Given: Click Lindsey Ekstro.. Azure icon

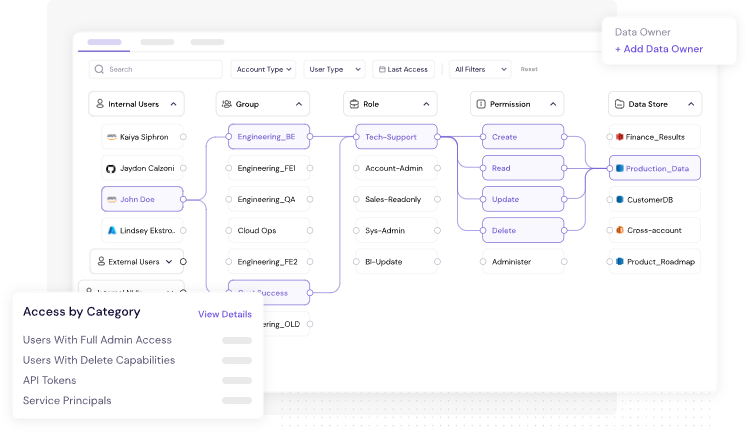Looking at the screenshot, I should tap(112, 230).
